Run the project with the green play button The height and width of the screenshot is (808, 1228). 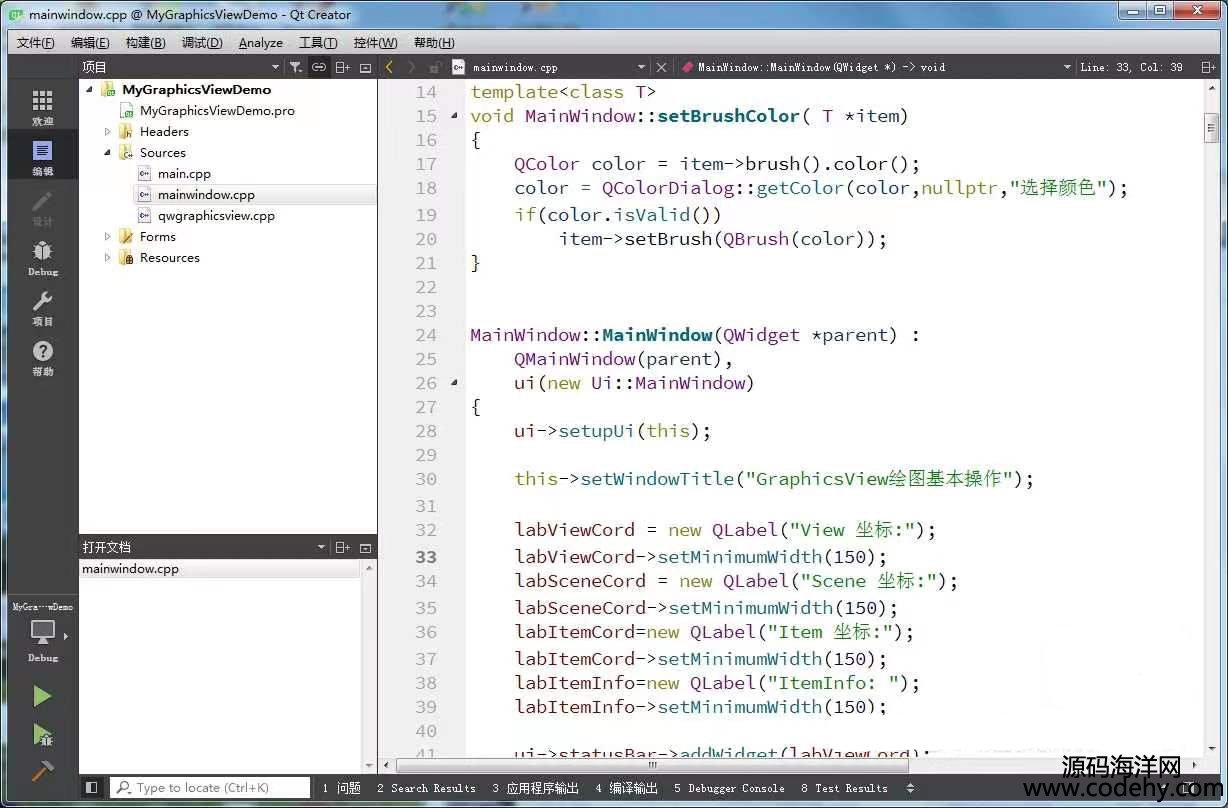[x=42, y=696]
